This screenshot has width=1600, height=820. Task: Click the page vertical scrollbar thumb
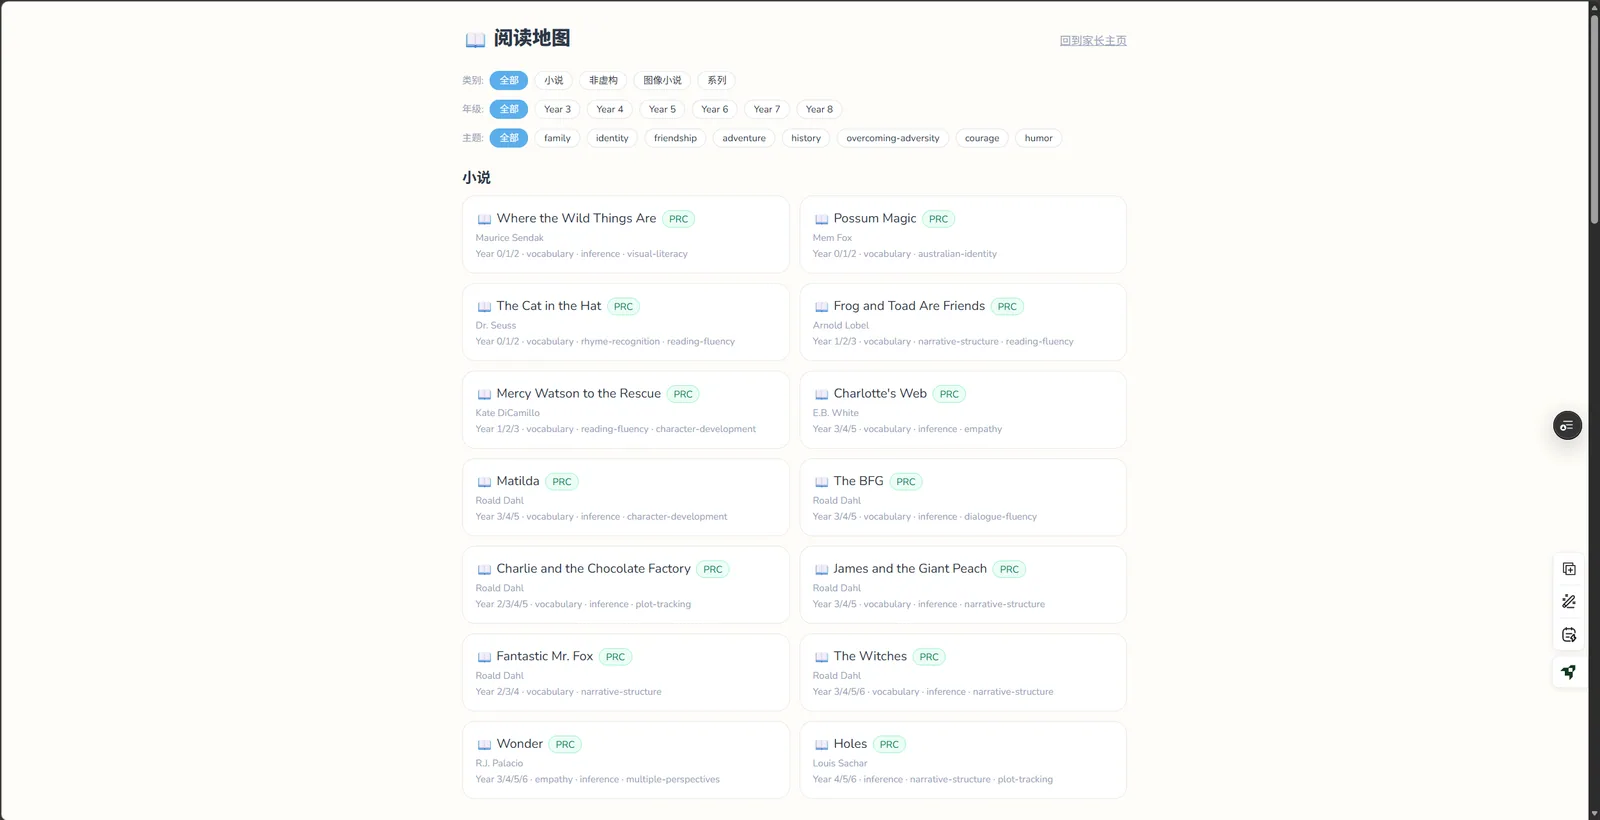tap(1594, 120)
